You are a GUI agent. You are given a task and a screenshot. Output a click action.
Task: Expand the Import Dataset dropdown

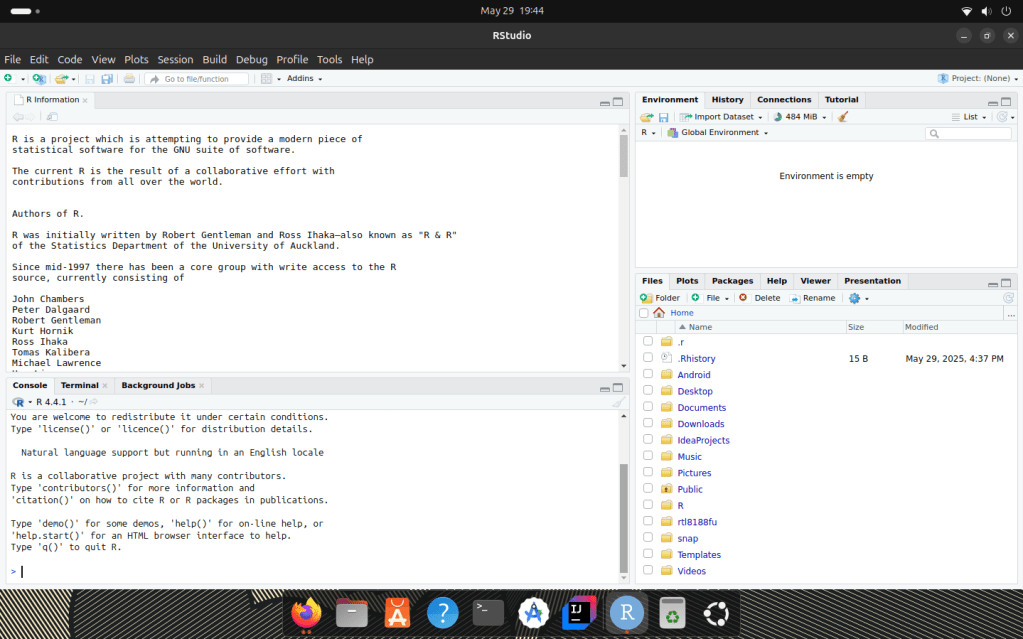722,117
